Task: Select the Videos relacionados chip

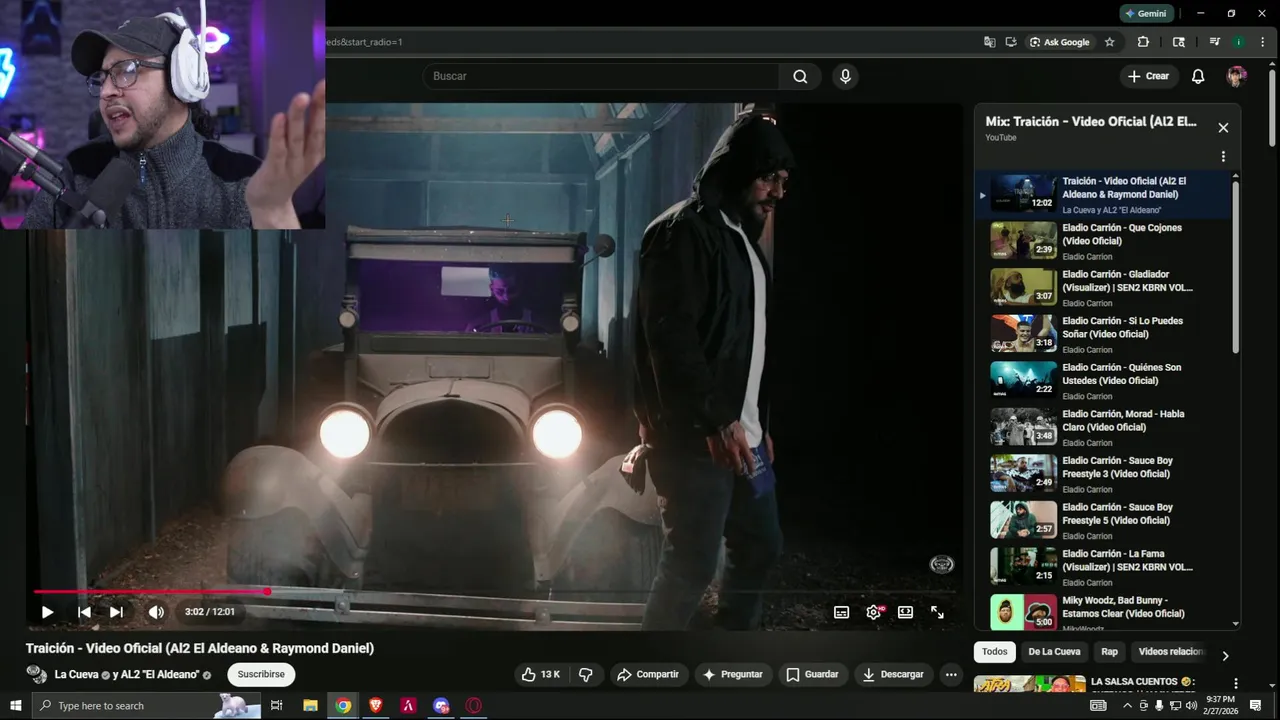Action: pyautogui.click(x=1171, y=652)
